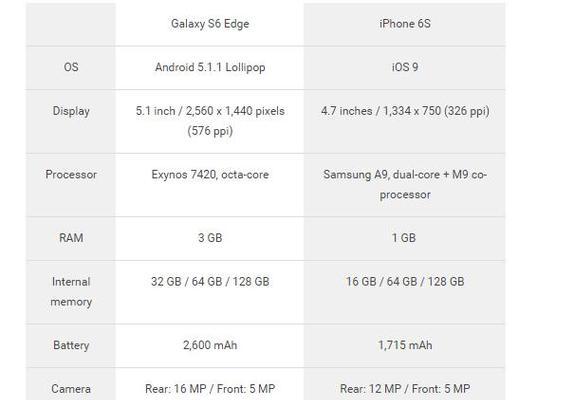Click the 2,600 mAh battery value

210,345
